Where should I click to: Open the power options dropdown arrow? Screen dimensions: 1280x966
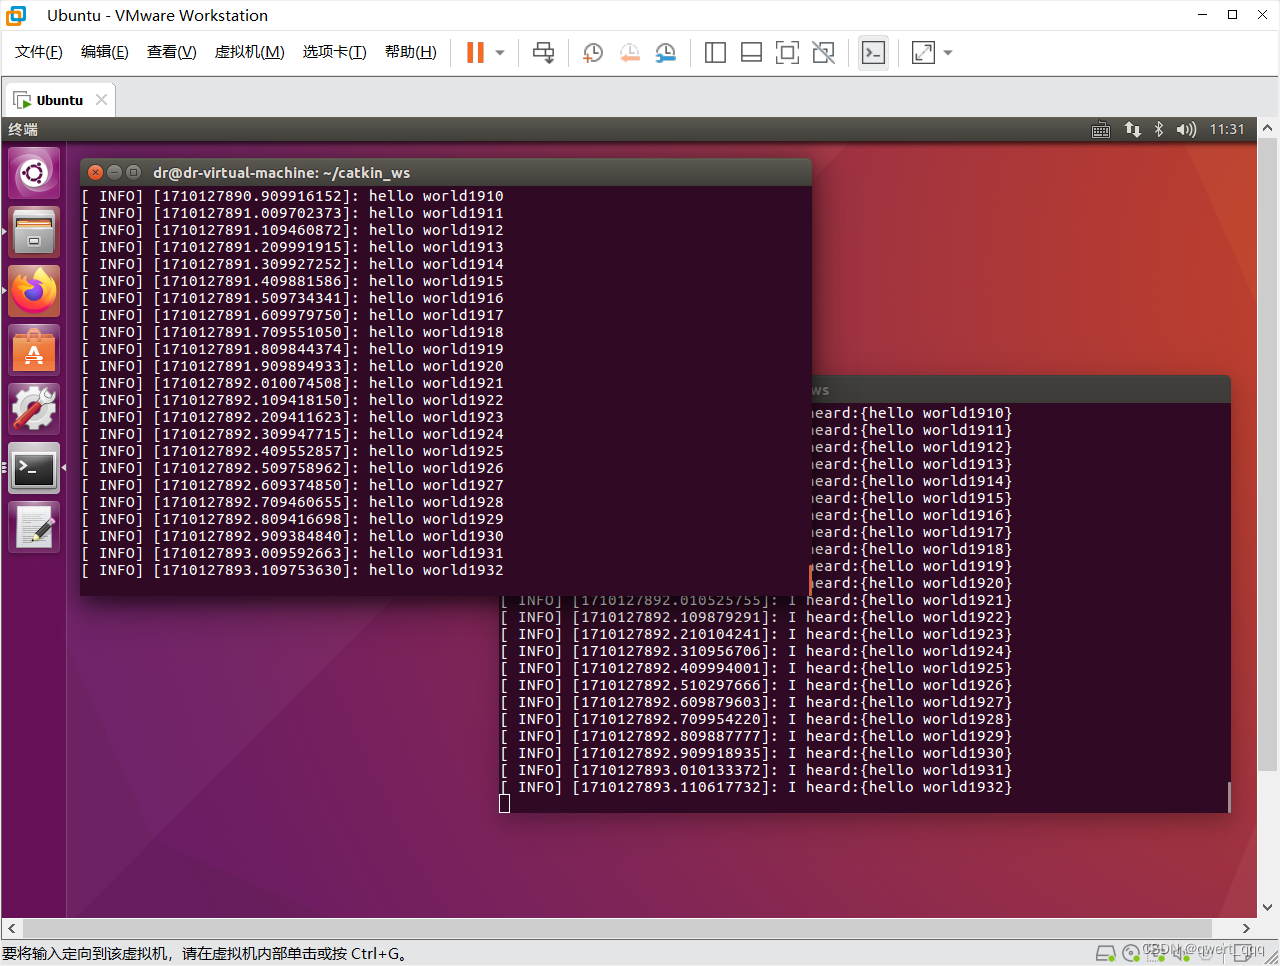coord(500,53)
